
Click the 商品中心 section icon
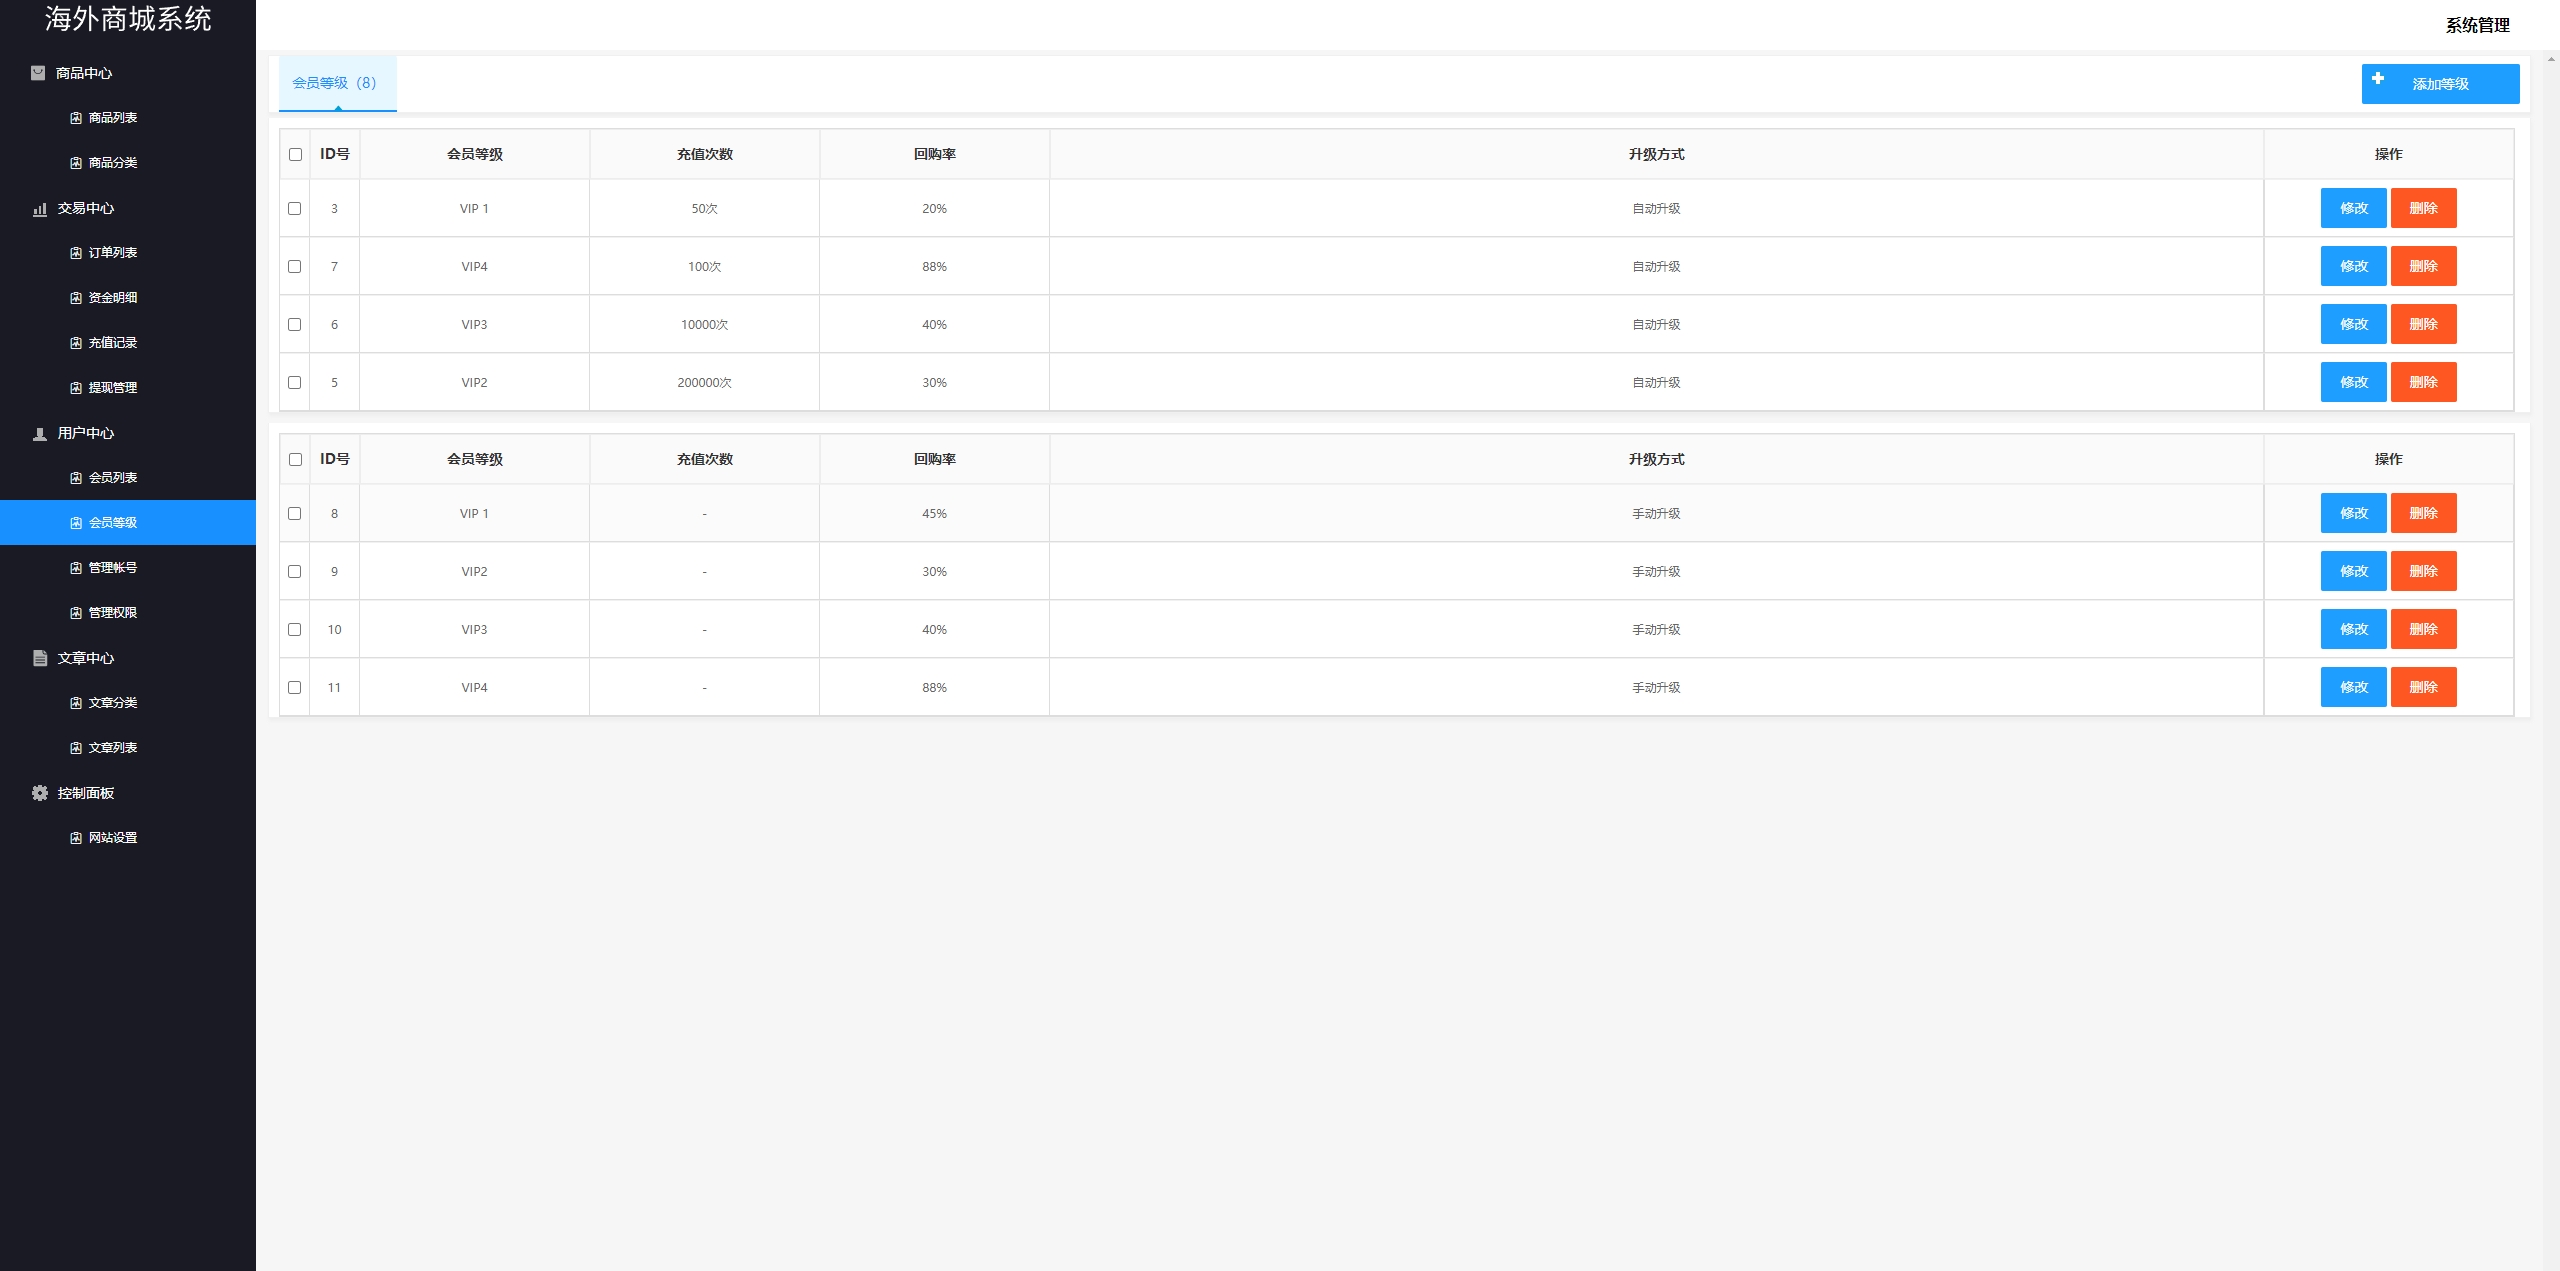38,73
